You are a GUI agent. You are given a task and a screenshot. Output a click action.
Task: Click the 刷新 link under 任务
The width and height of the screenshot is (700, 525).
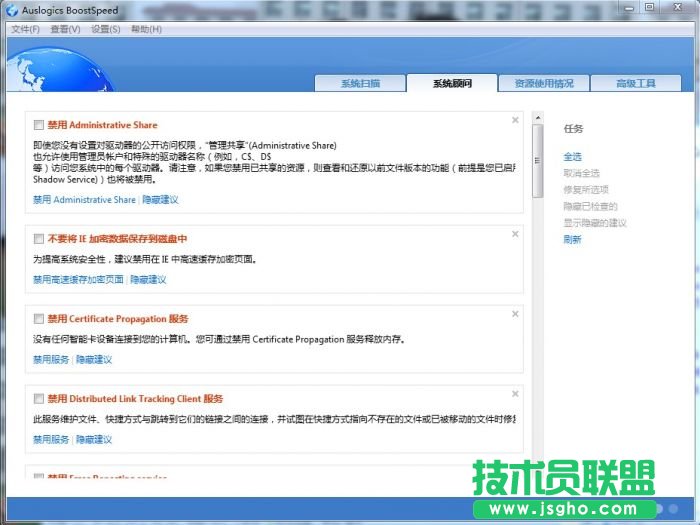[x=572, y=240]
